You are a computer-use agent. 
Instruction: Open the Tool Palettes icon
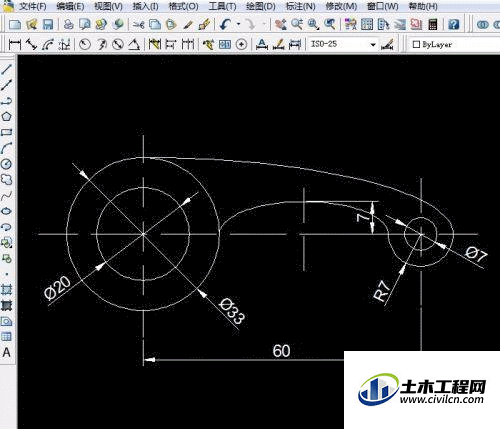coord(383,24)
